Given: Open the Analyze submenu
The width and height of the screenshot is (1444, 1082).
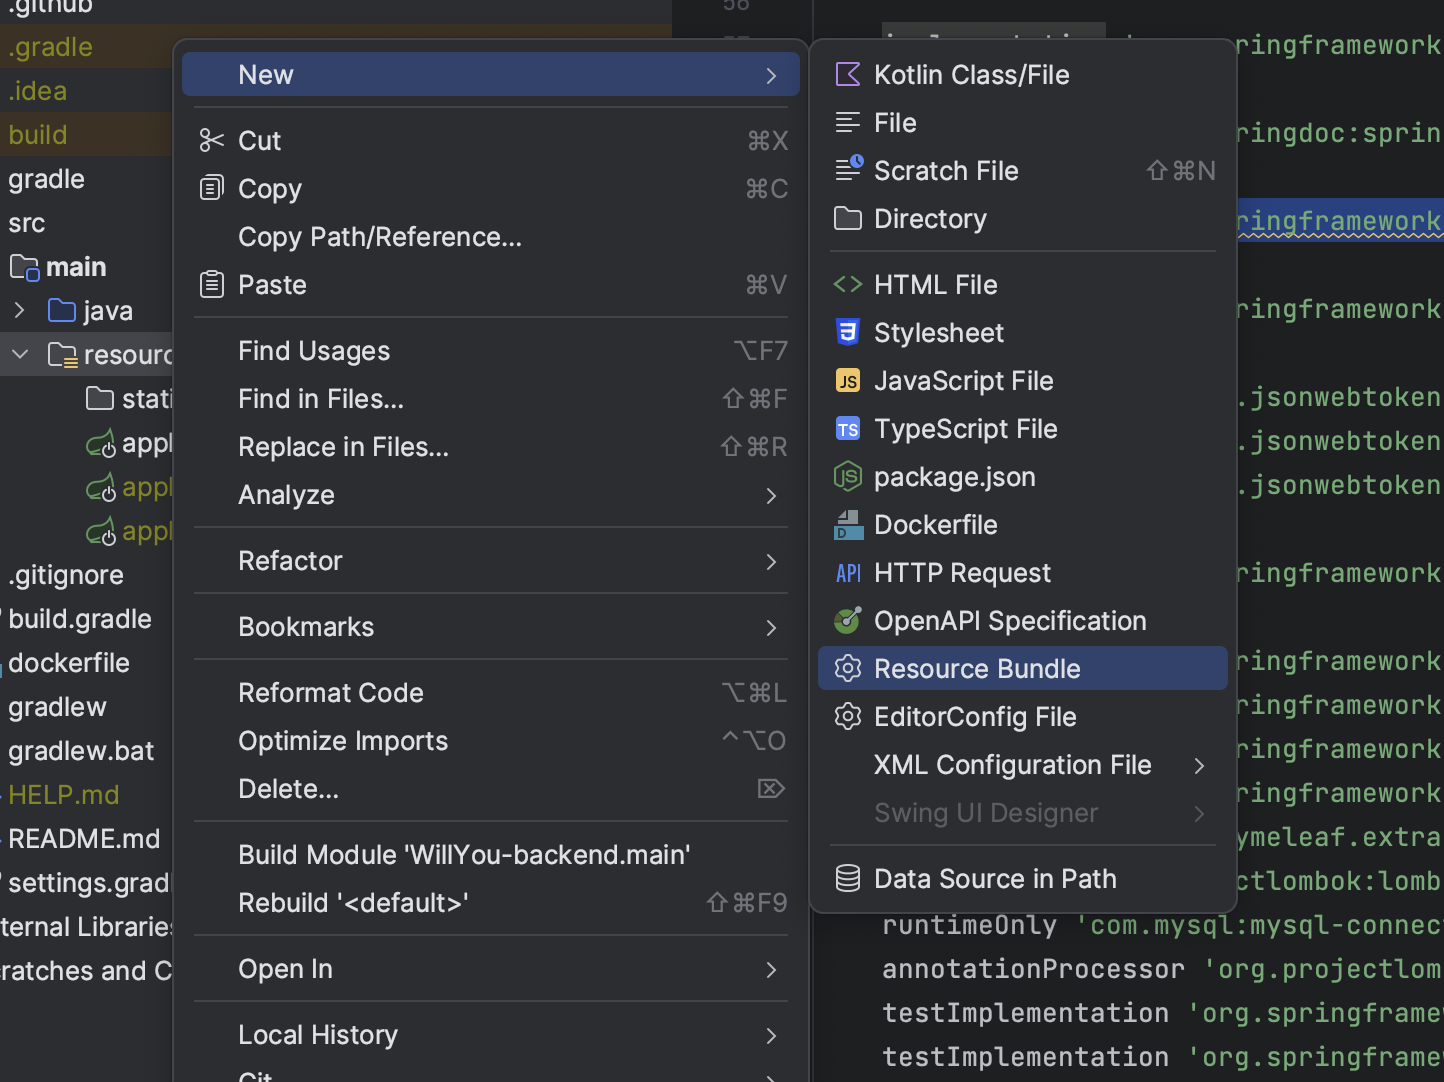Looking at the screenshot, I should click(x=771, y=496).
